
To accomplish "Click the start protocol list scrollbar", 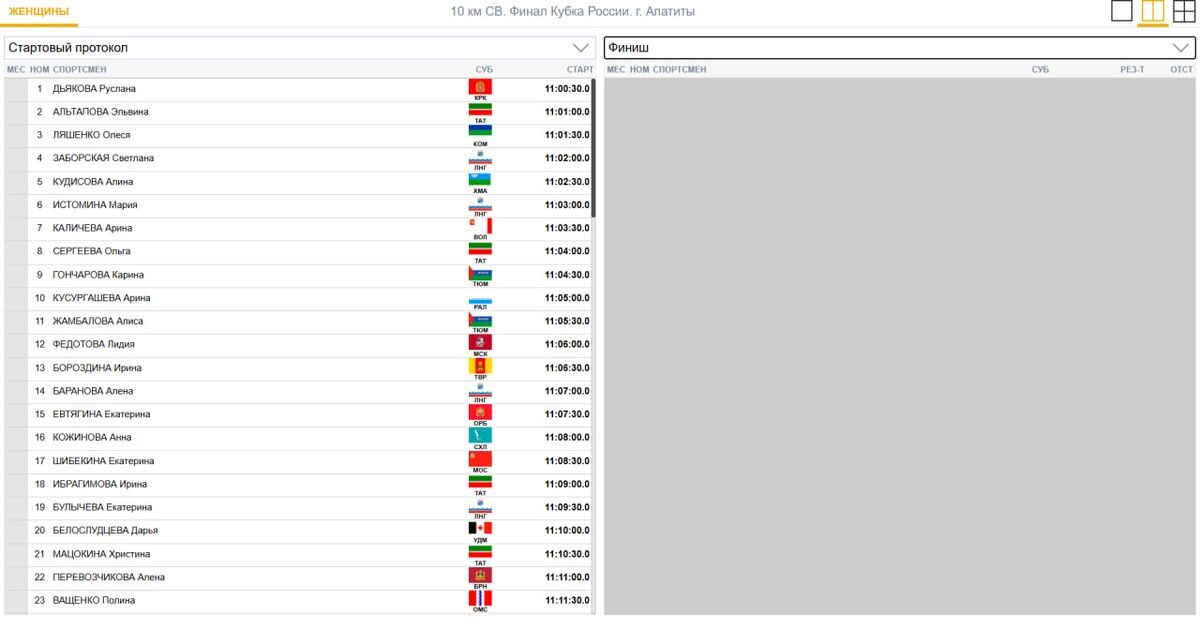I will click(x=593, y=148).
